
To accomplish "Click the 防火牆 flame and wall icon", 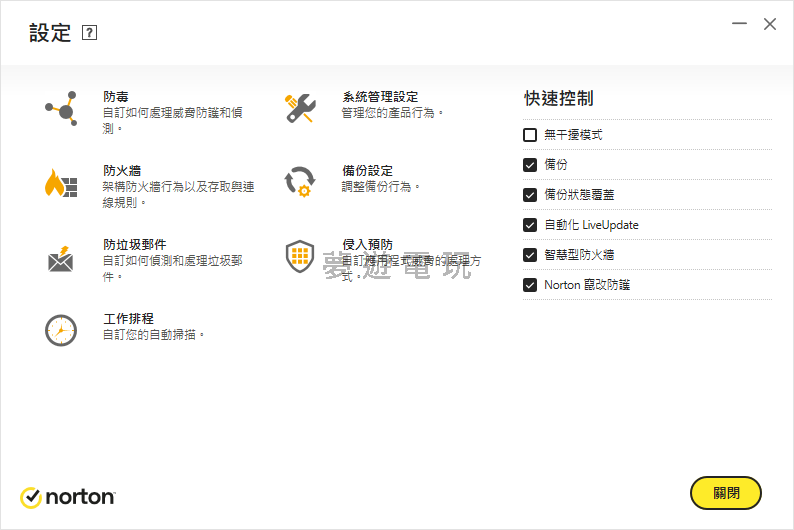I will pyautogui.click(x=61, y=182).
